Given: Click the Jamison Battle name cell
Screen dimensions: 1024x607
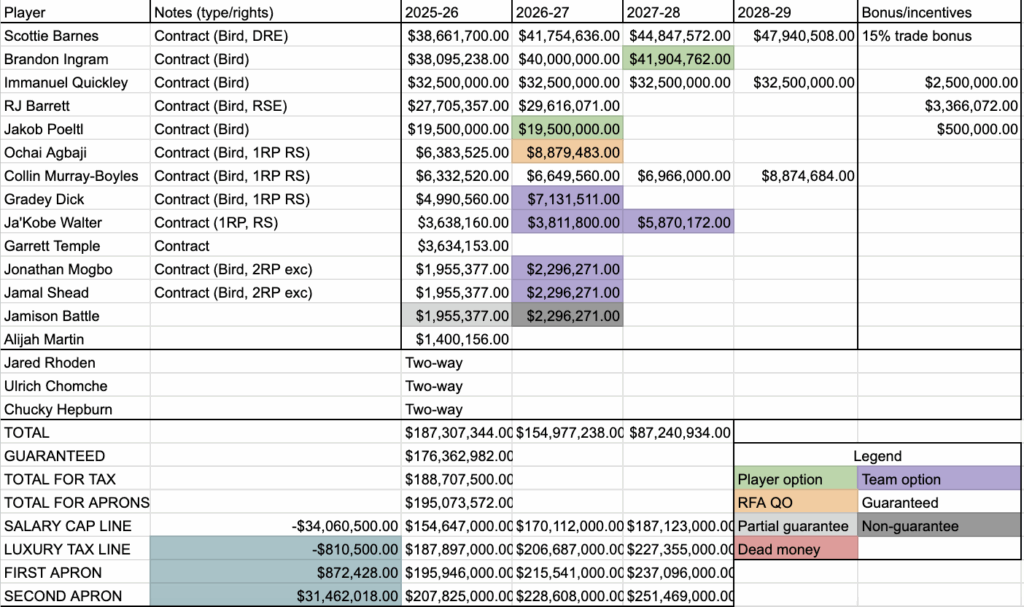Looking at the screenshot, I should 75,316.
